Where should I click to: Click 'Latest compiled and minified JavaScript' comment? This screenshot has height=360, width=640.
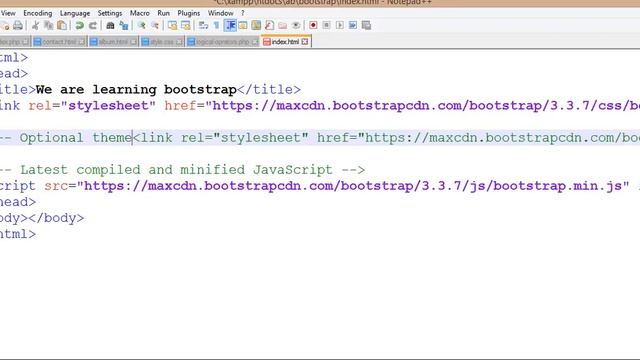tap(176, 170)
